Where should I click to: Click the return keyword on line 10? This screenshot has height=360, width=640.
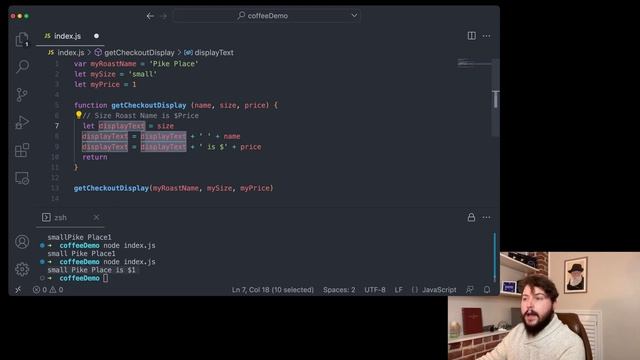click(95, 157)
